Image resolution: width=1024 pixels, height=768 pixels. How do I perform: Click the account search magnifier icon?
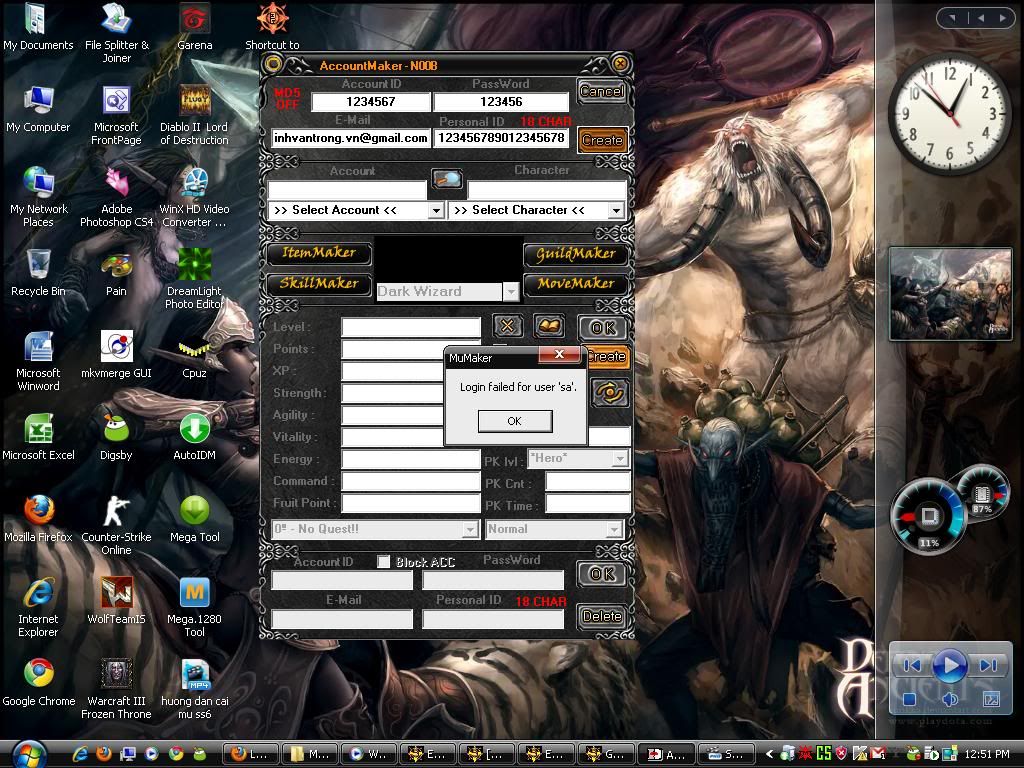coord(447,179)
